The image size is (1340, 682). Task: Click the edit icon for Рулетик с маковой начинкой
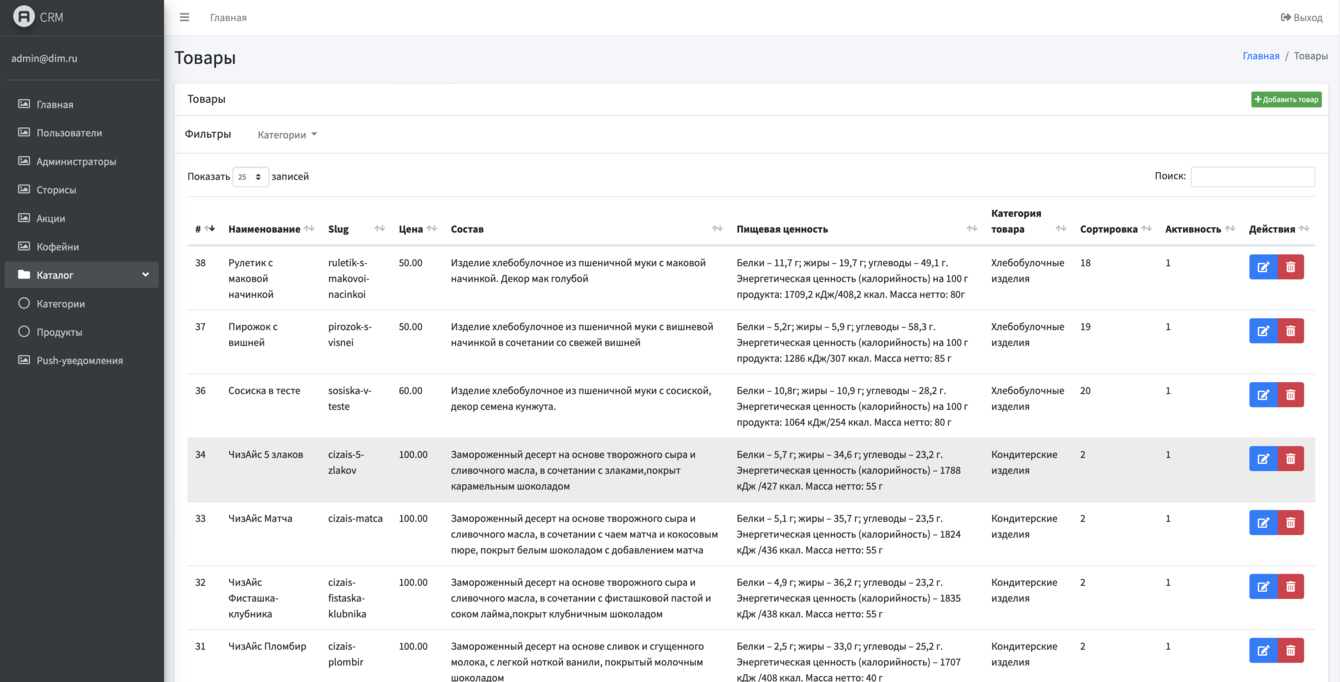pos(1263,267)
